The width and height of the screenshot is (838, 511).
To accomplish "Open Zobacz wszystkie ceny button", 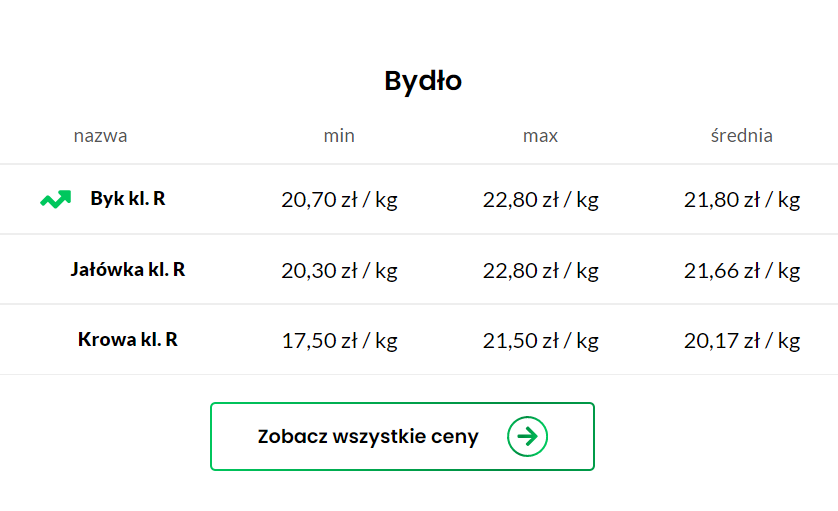I will click(402, 436).
